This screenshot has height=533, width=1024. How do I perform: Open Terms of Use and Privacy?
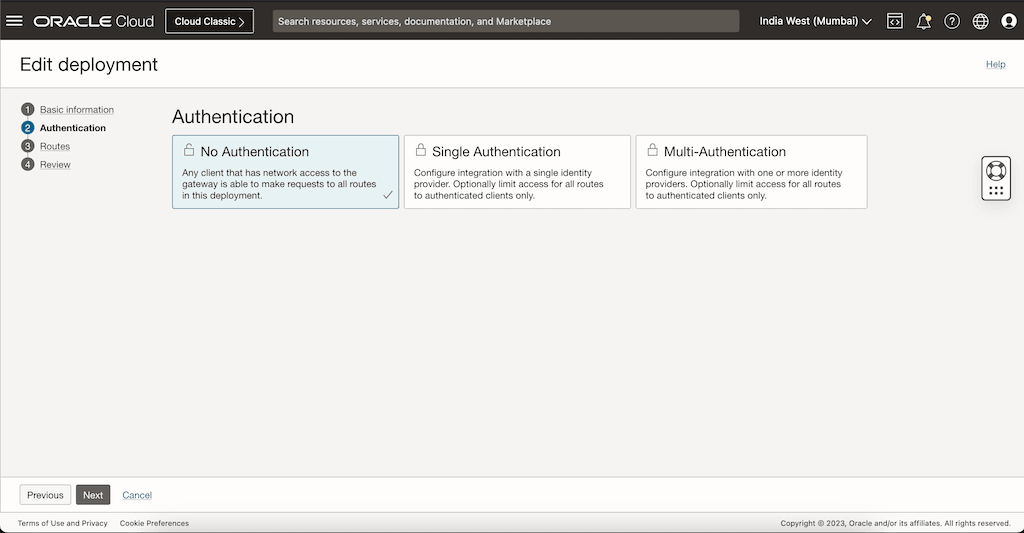tap(63, 523)
